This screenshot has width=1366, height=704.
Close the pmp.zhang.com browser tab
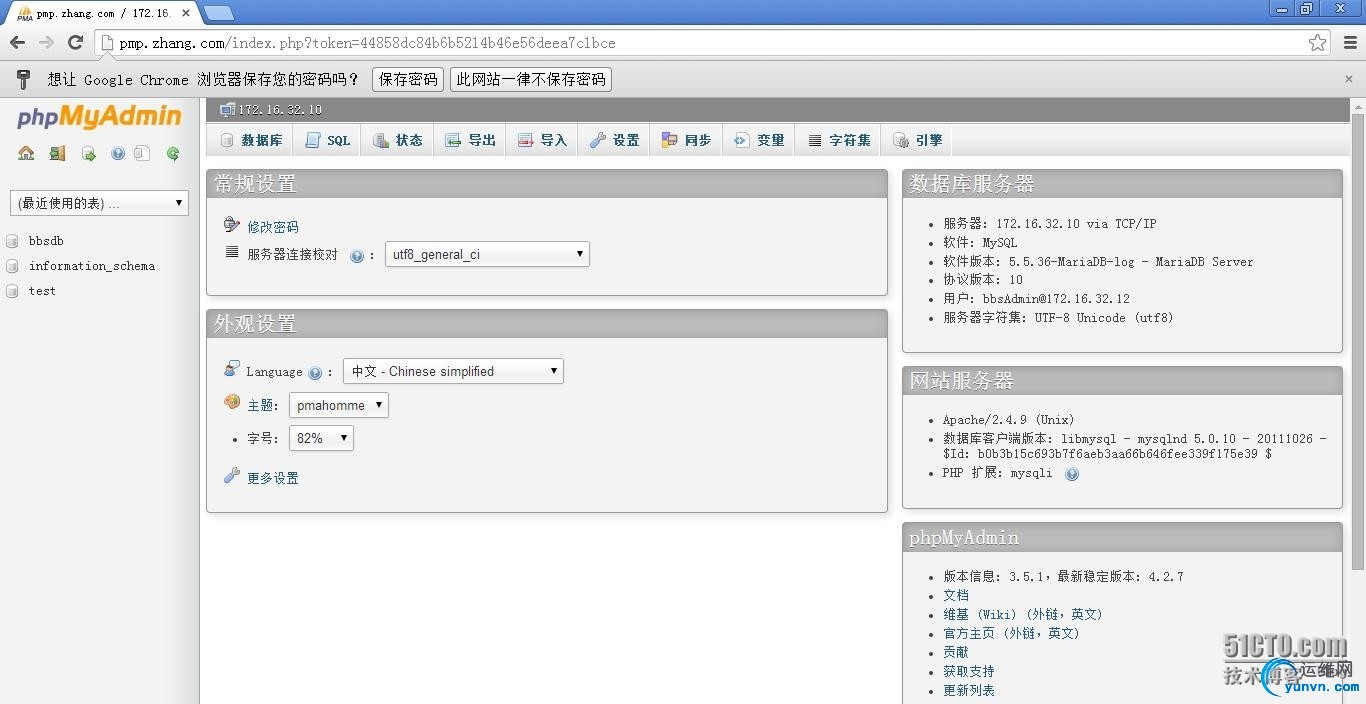click(x=186, y=13)
